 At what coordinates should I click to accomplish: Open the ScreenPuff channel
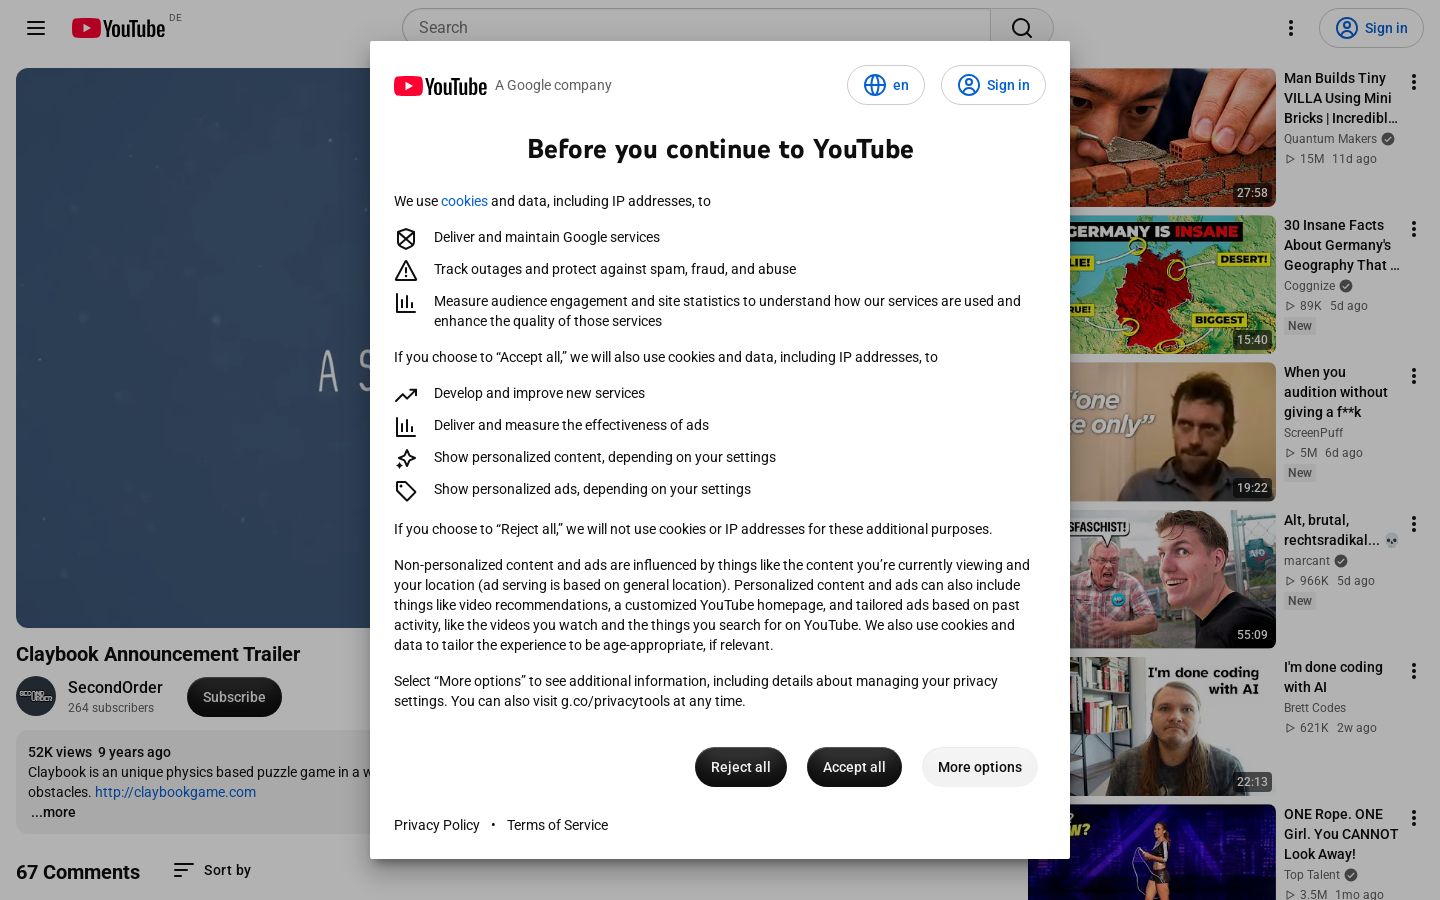tap(1314, 433)
